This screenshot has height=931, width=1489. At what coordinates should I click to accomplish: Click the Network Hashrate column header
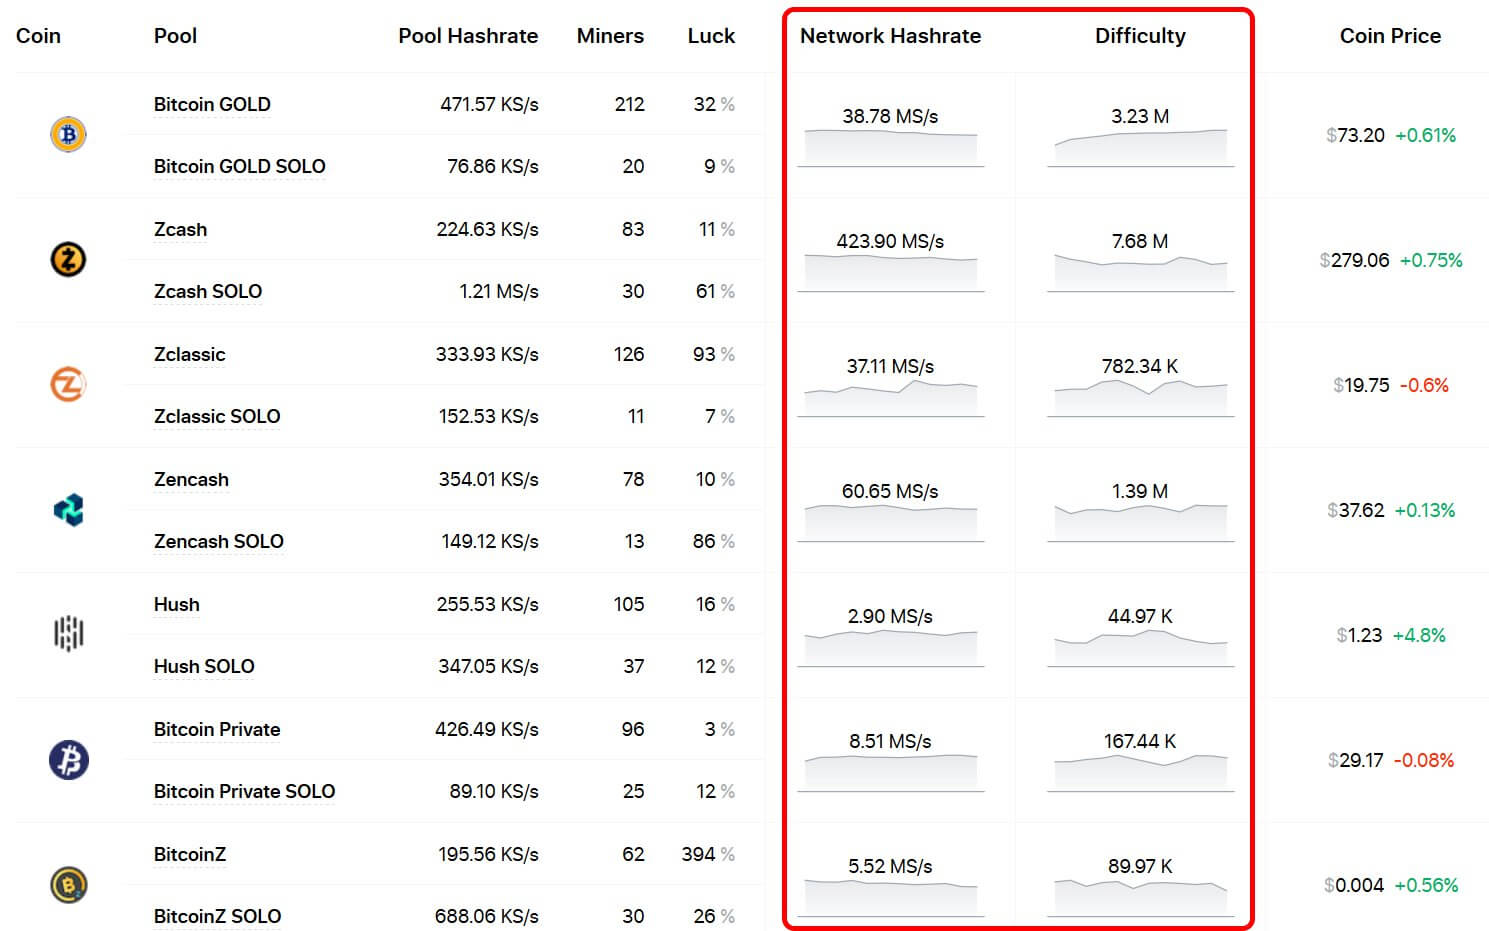tap(890, 36)
